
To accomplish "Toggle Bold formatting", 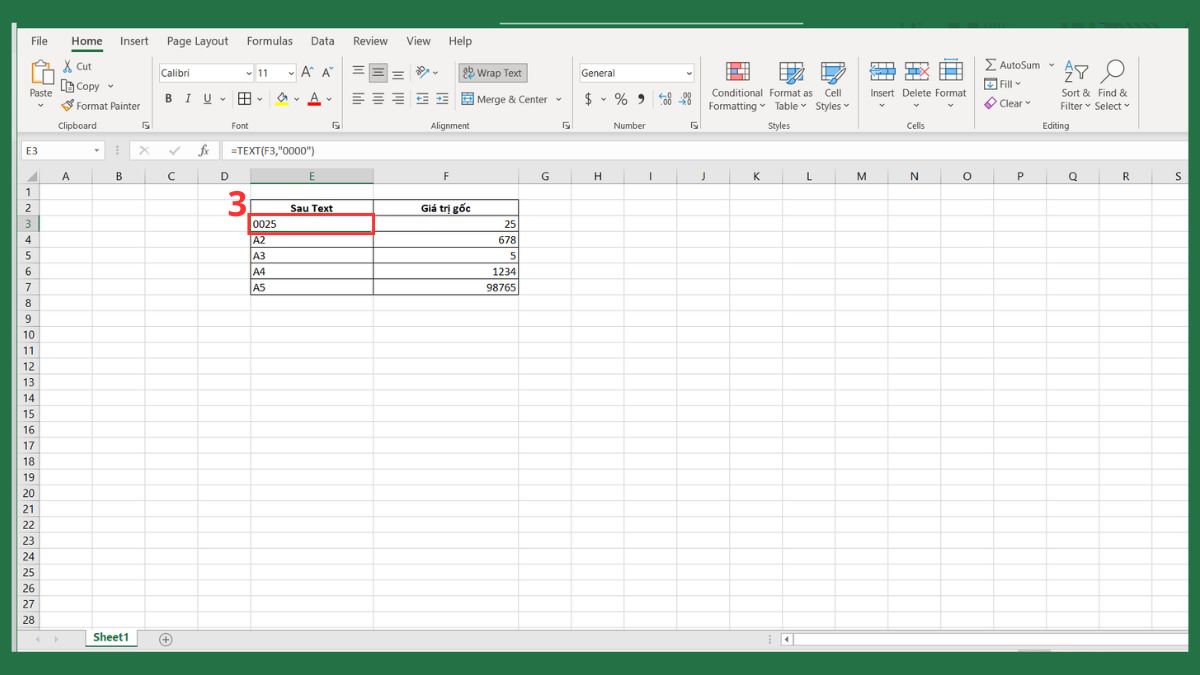I will 168,99.
